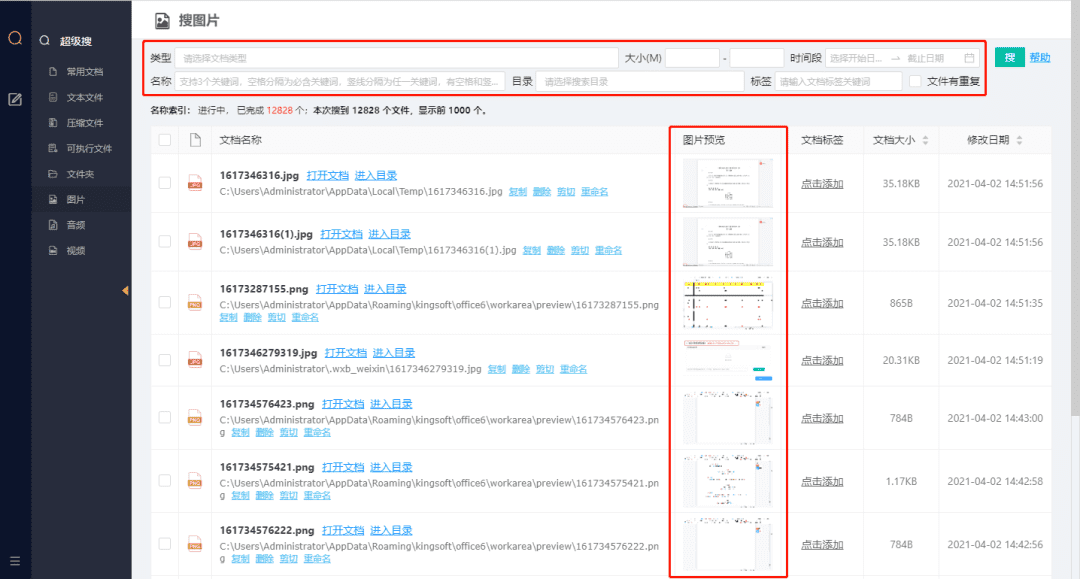Open the 类型 document type dropdown
This screenshot has height=579, width=1080.
[x=396, y=58]
